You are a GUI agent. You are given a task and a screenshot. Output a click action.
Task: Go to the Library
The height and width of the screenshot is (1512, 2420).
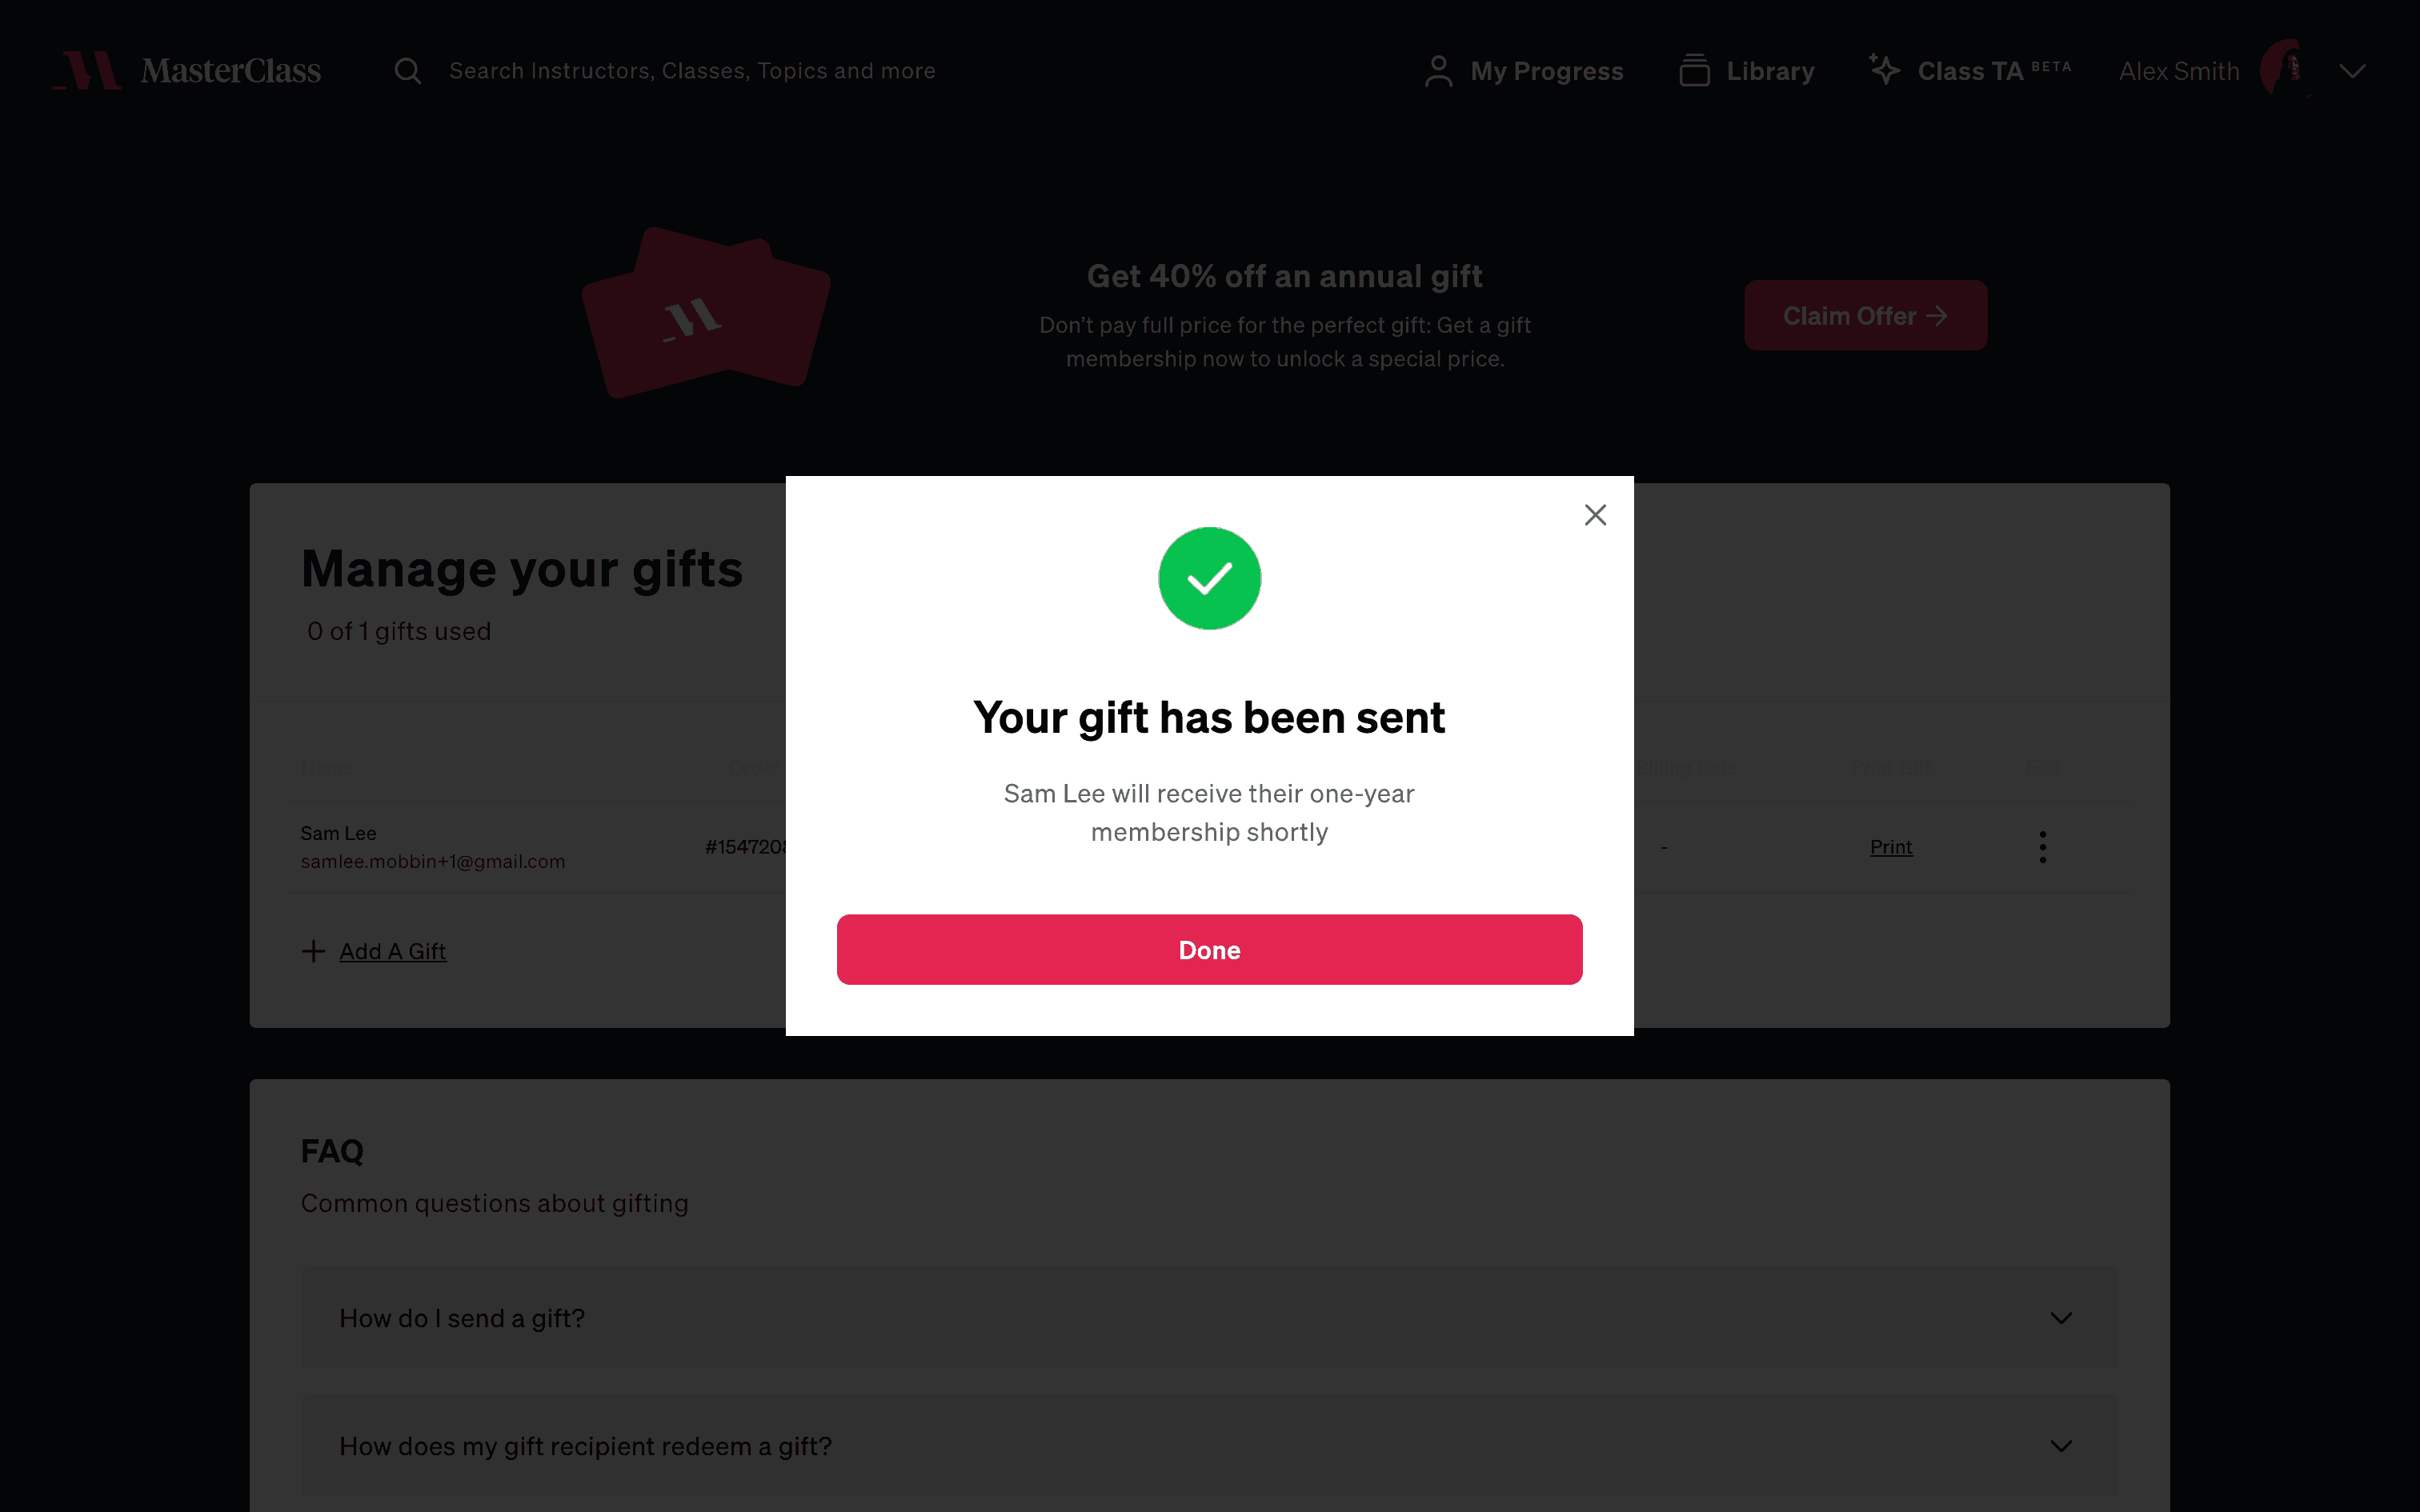click(1747, 71)
